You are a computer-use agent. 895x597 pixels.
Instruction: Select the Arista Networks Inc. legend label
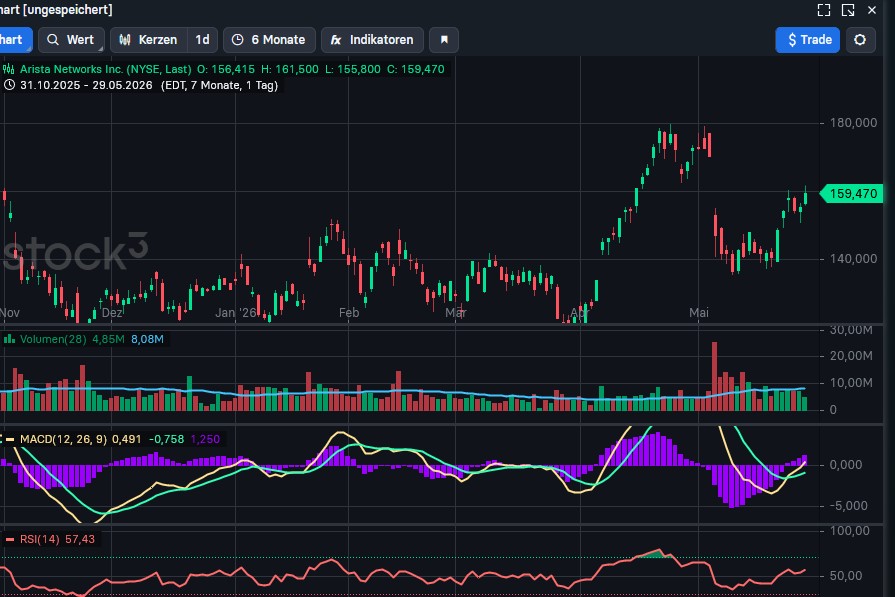point(106,69)
